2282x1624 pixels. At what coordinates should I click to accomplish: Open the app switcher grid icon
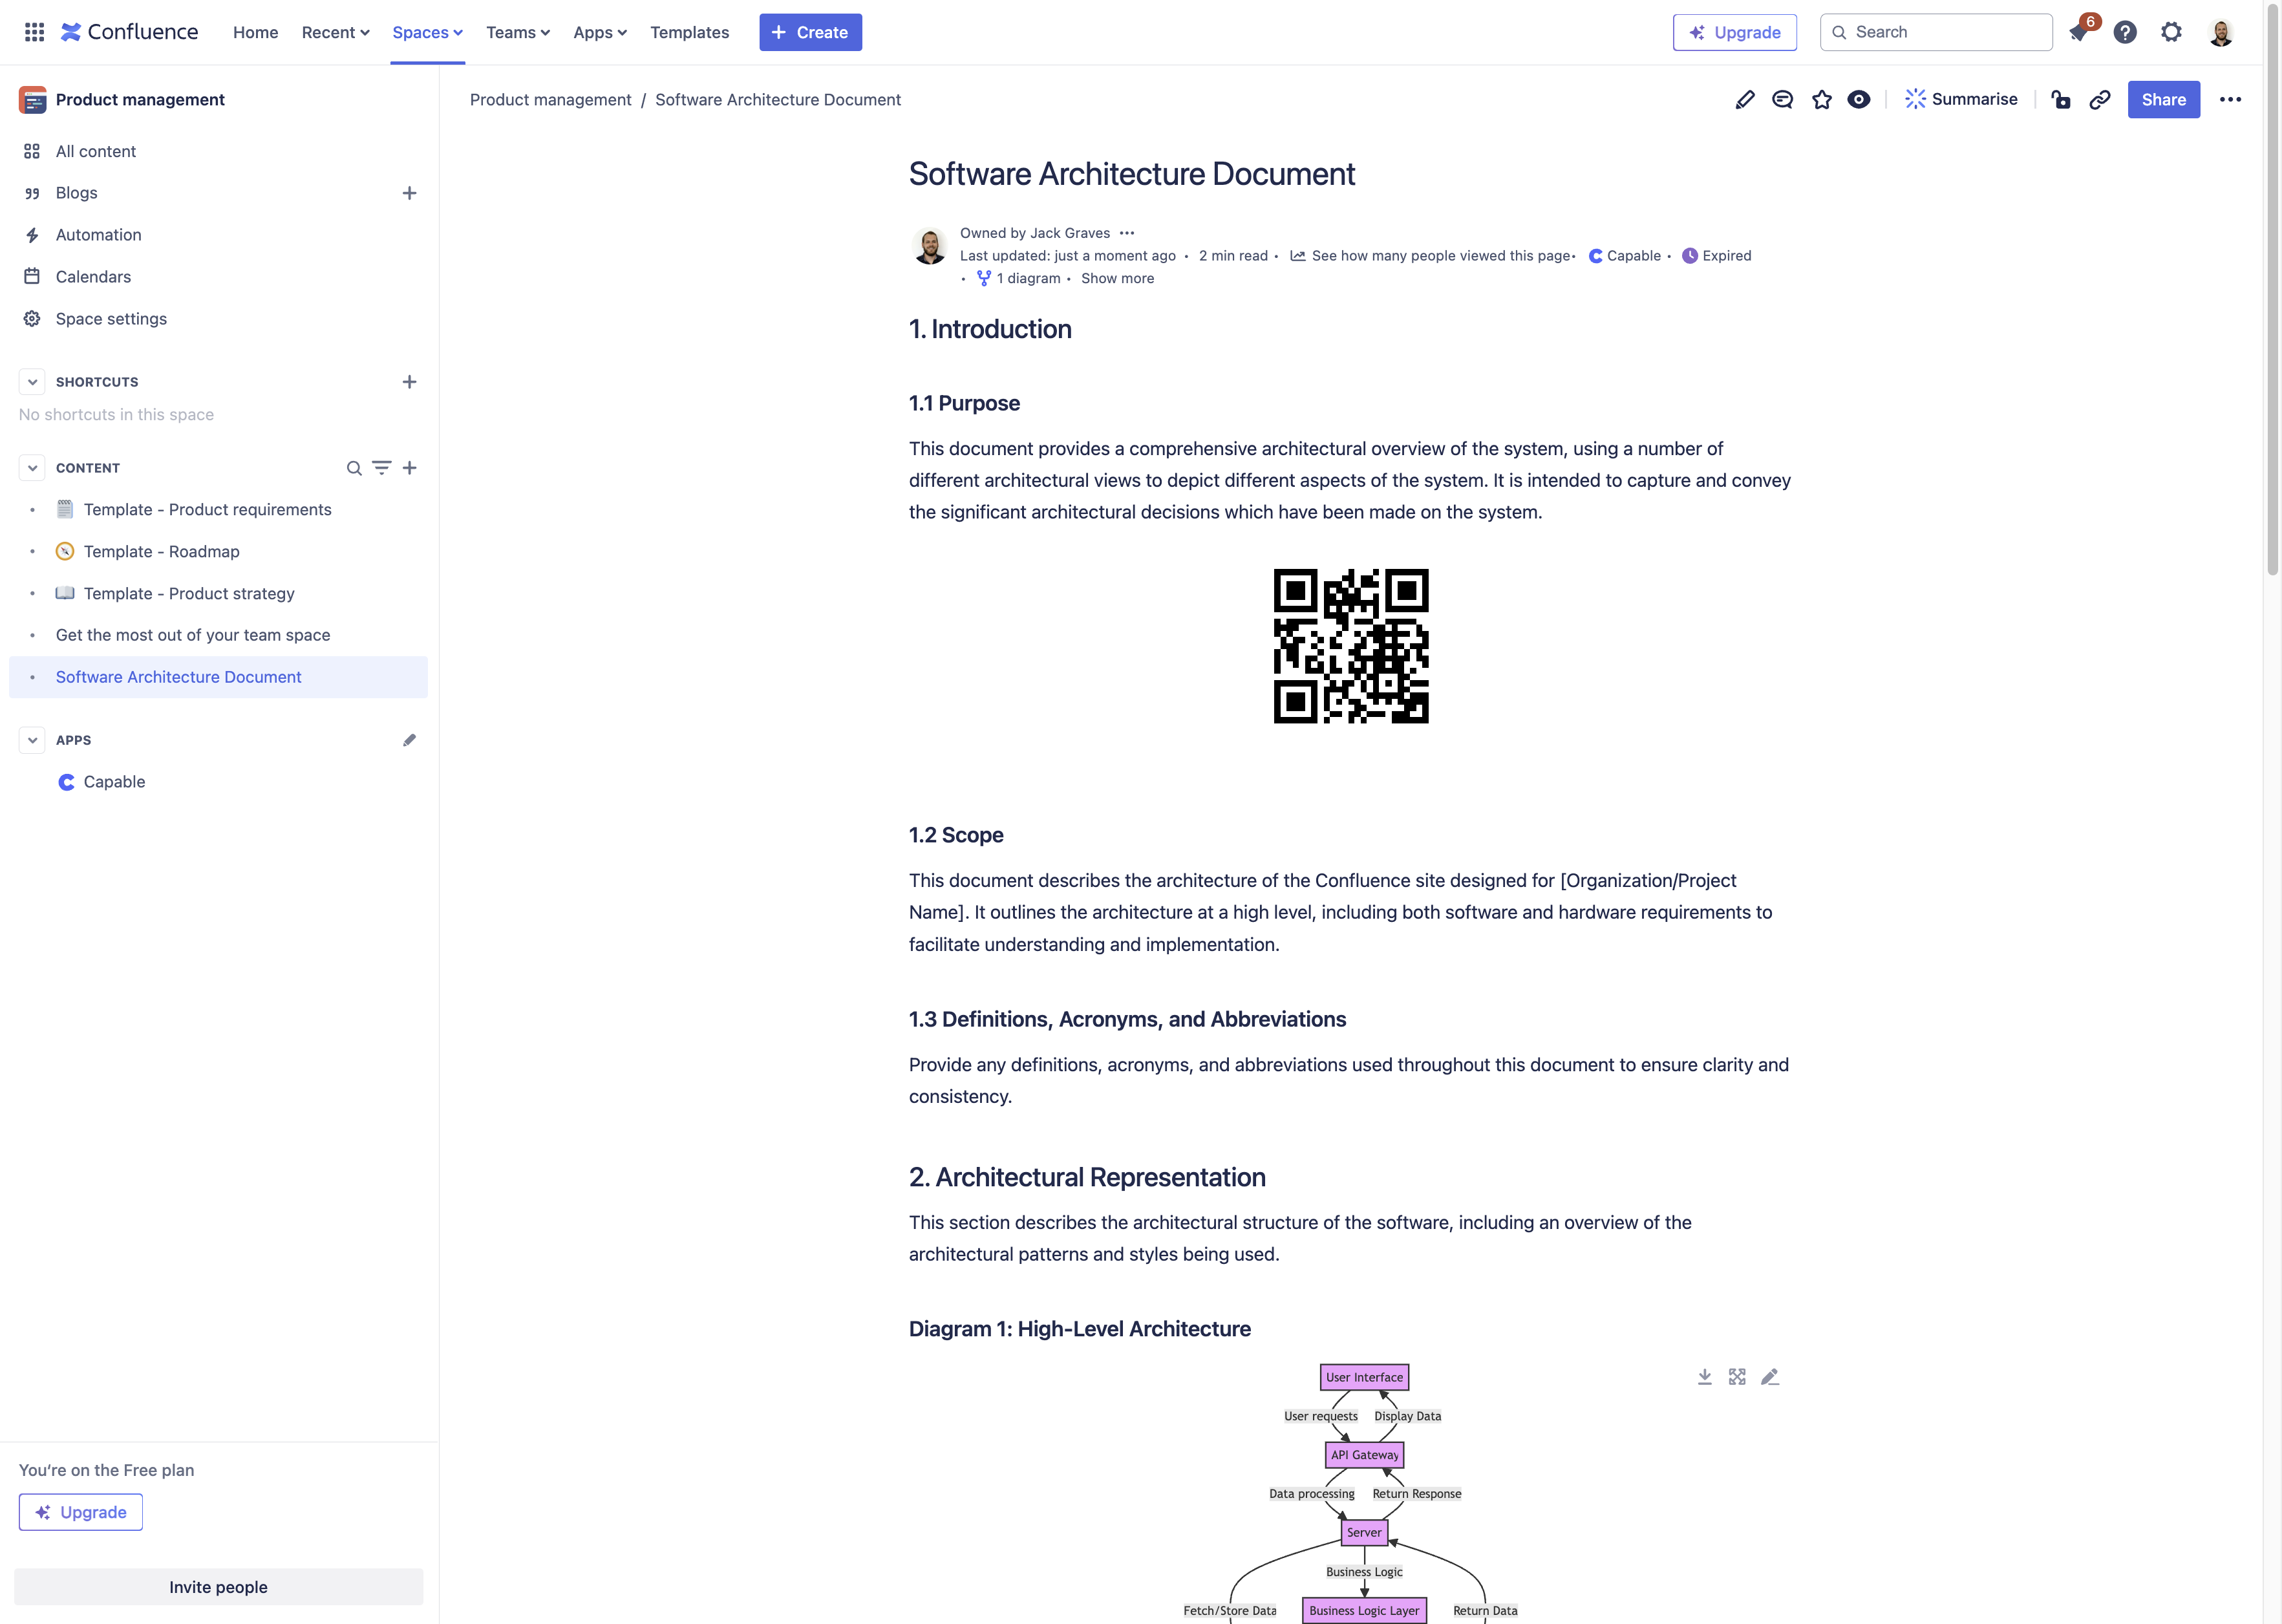pos(34,32)
